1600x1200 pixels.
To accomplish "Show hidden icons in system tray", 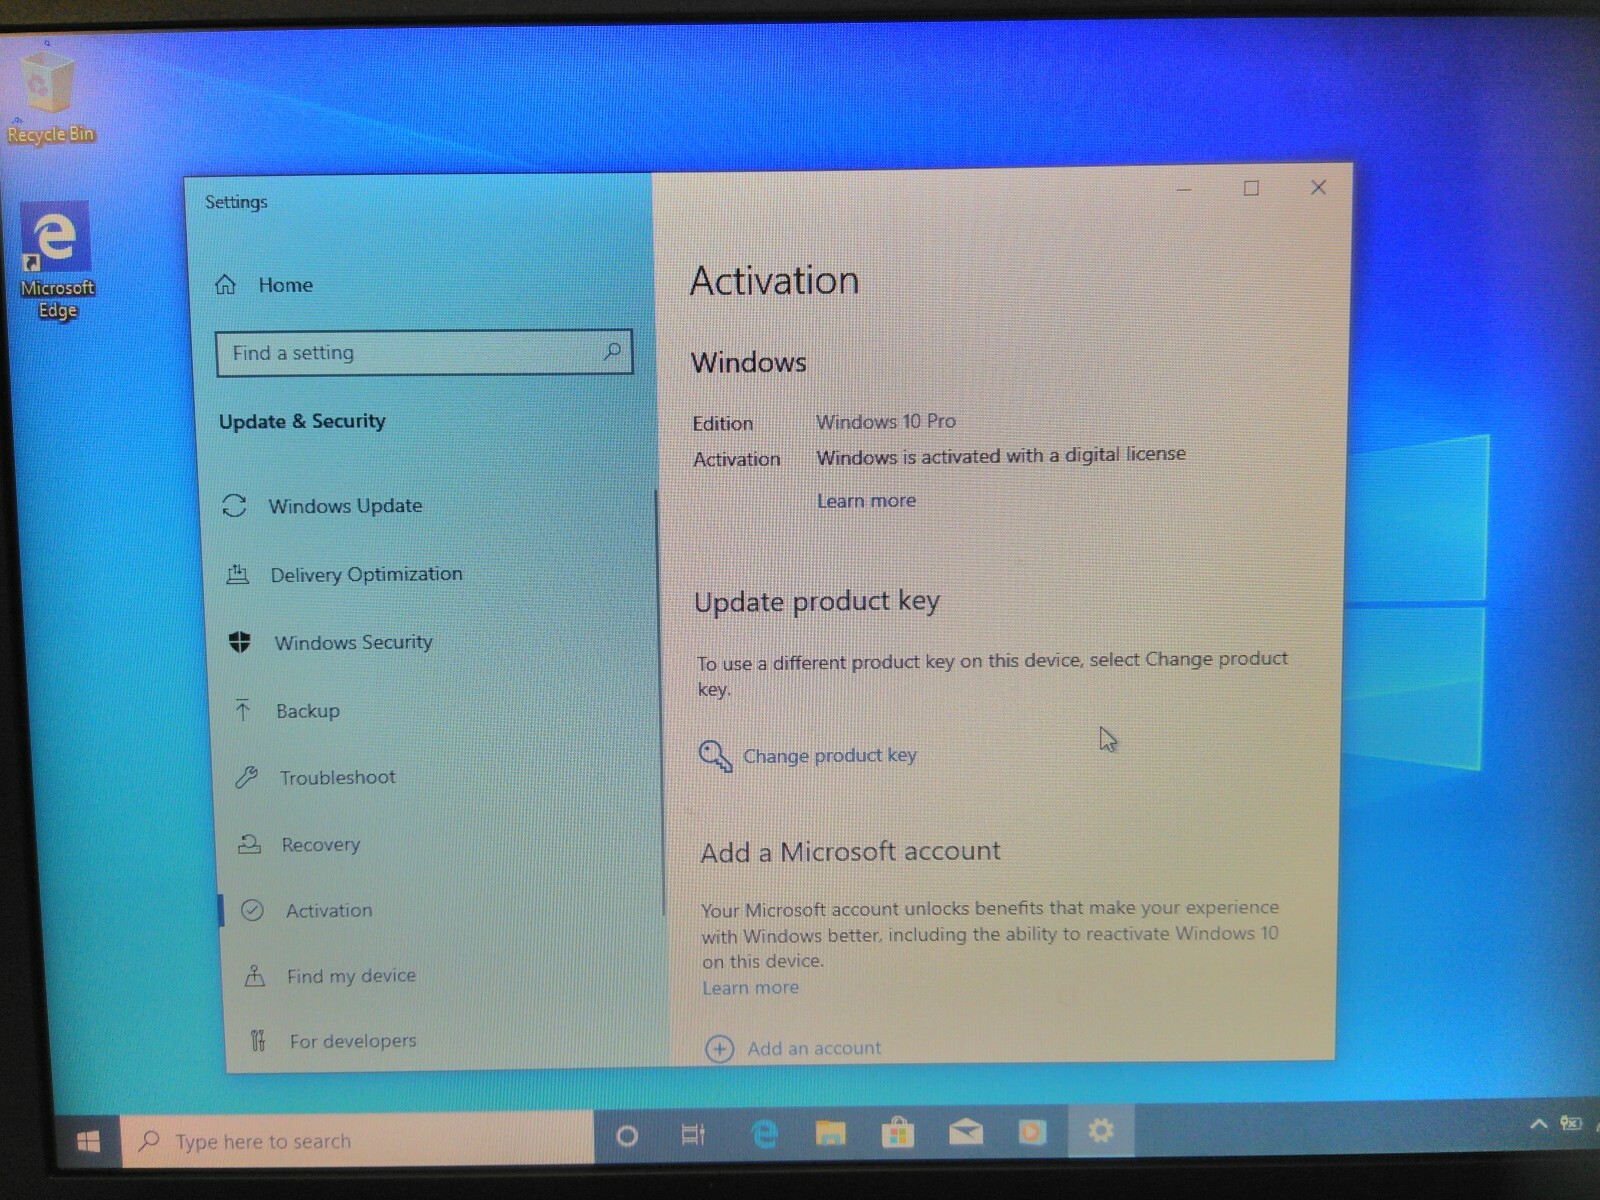I will (1539, 1124).
